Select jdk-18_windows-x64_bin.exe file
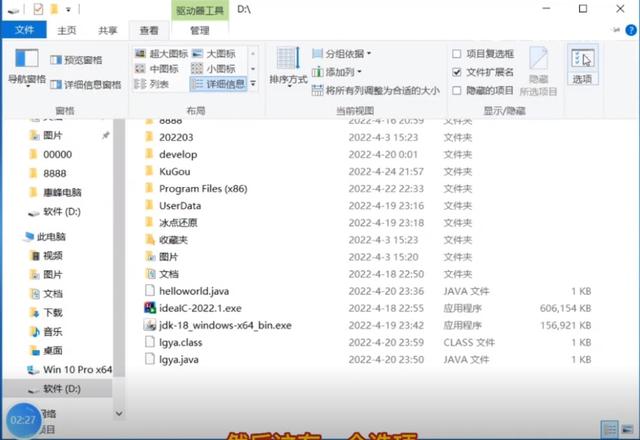 [x=225, y=325]
